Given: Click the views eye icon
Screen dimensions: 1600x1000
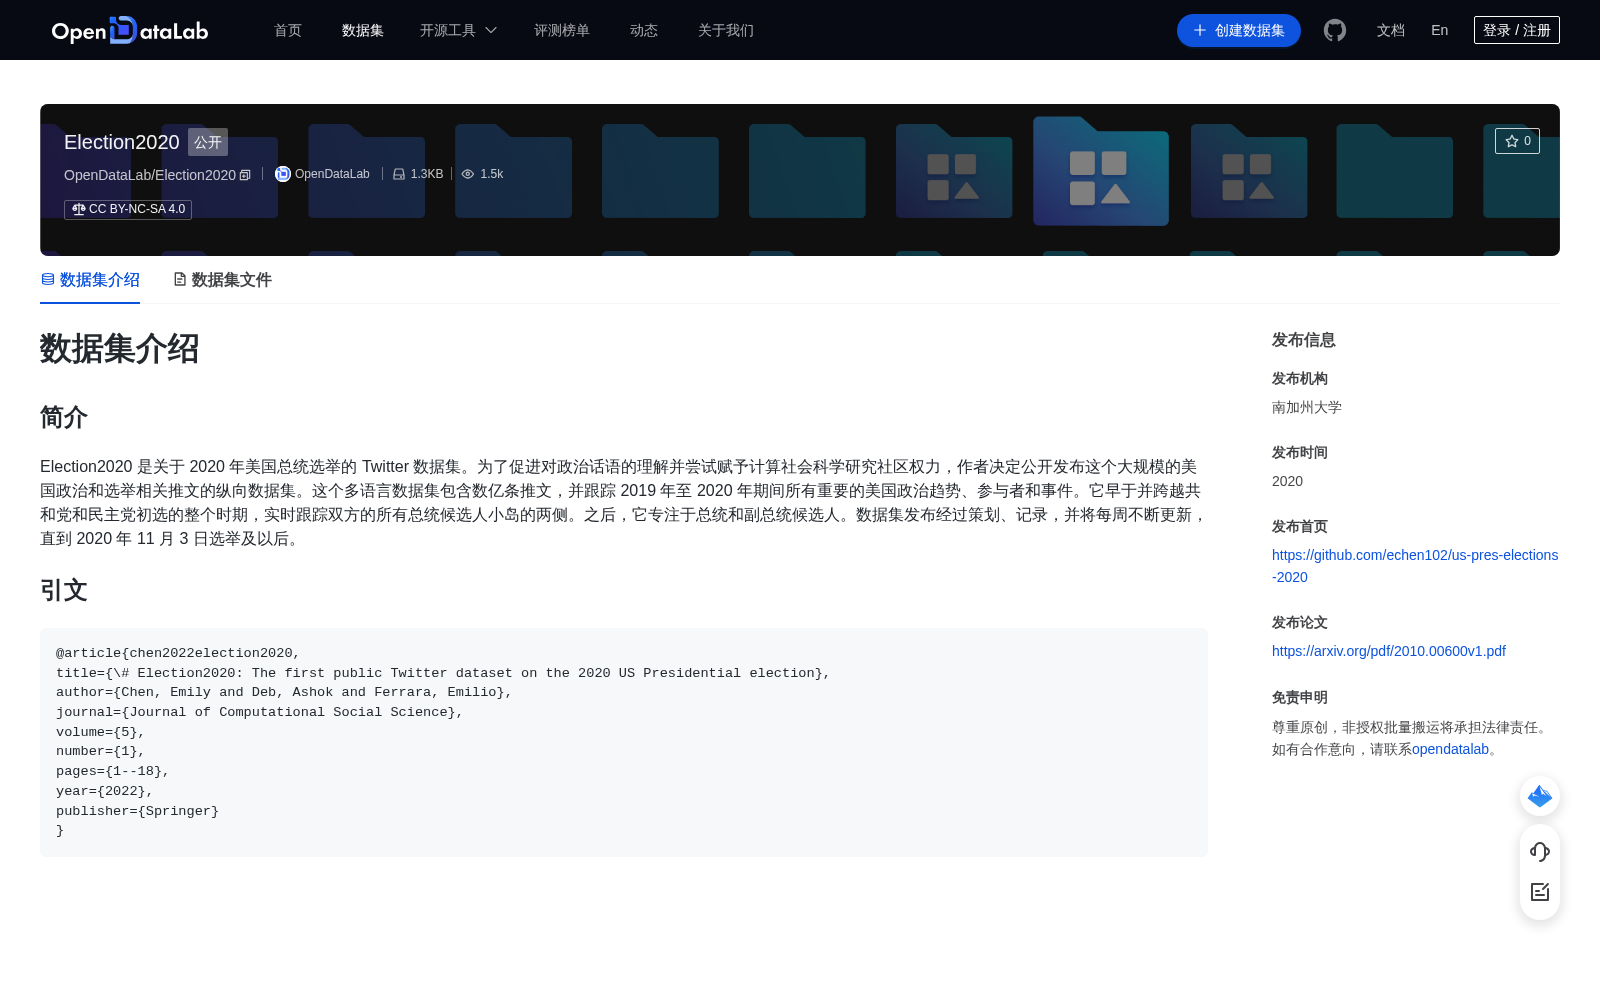Looking at the screenshot, I should click(x=468, y=174).
